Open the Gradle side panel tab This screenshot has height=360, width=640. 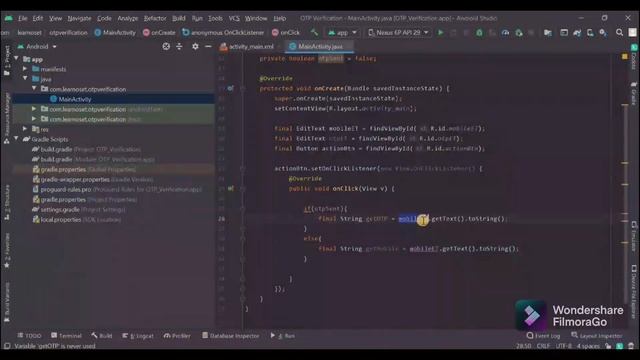pyautogui.click(x=634, y=93)
